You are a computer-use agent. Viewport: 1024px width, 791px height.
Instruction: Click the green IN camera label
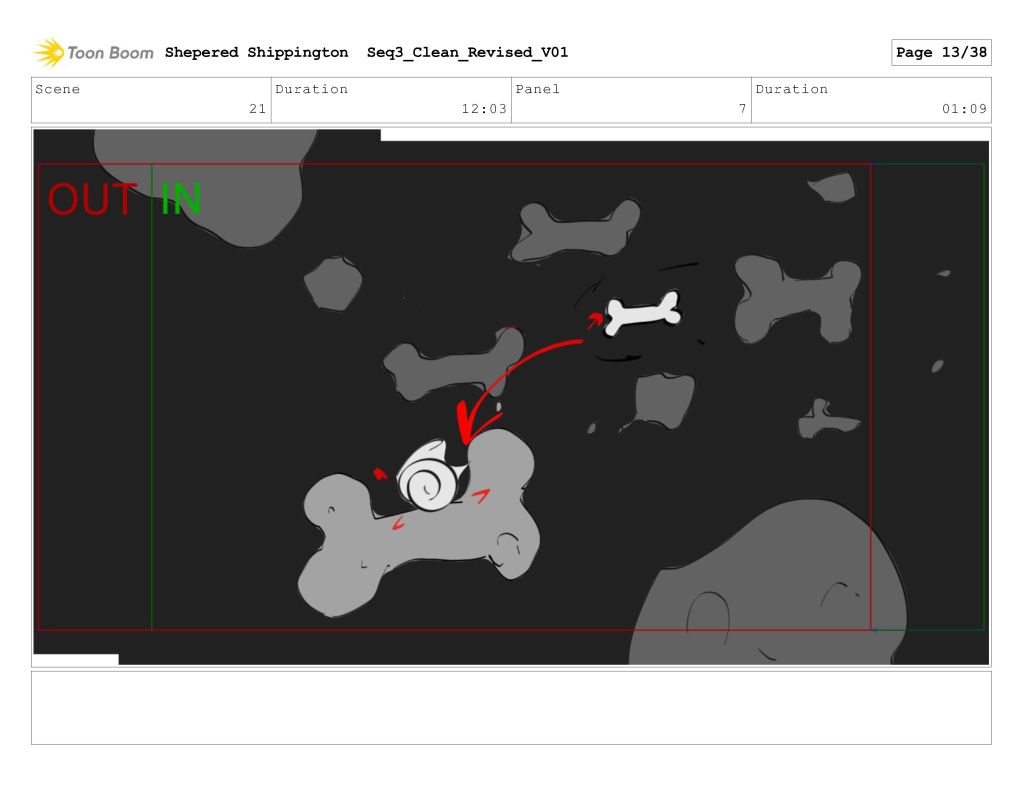tap(181, 200)
